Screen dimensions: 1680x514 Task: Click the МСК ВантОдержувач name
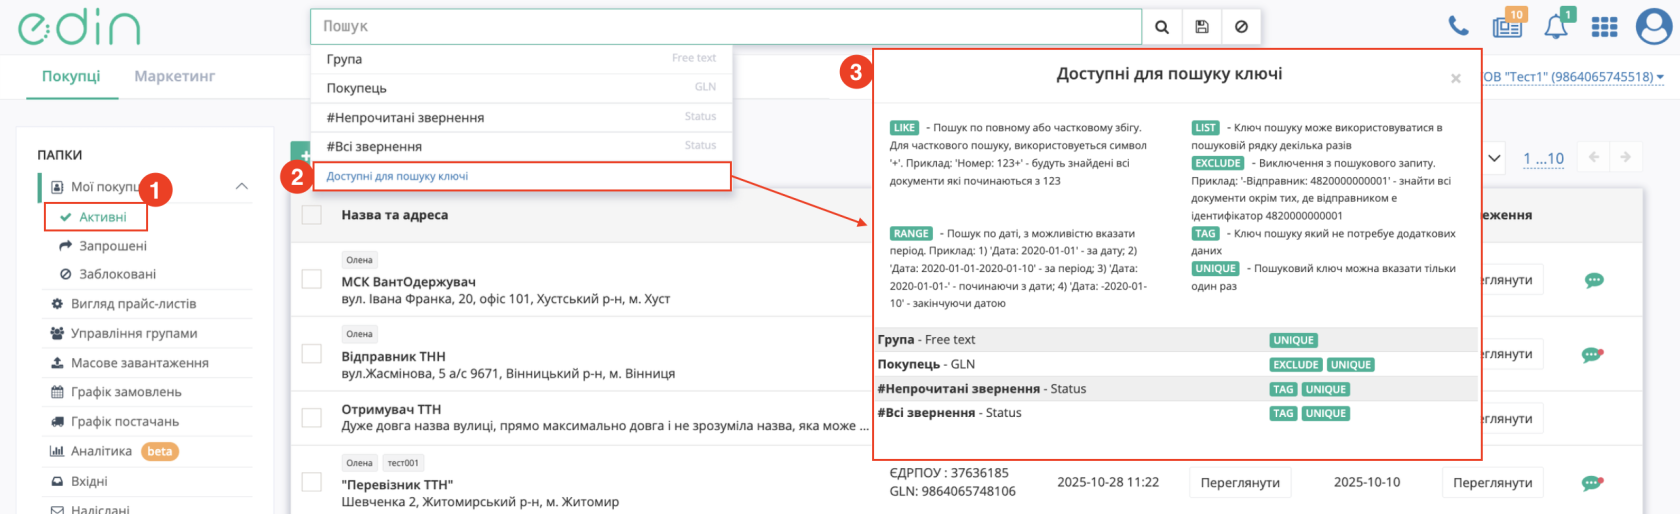point(408,282)
